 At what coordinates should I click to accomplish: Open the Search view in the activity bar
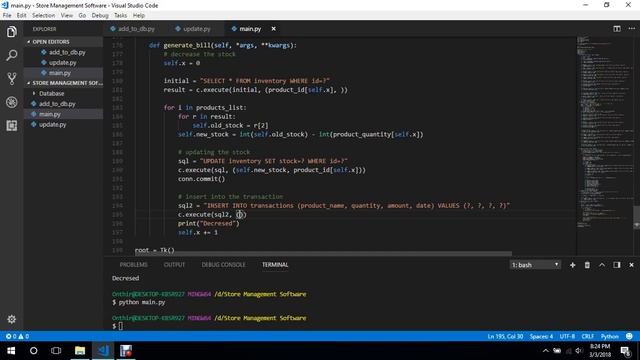[x=11, y=55]
